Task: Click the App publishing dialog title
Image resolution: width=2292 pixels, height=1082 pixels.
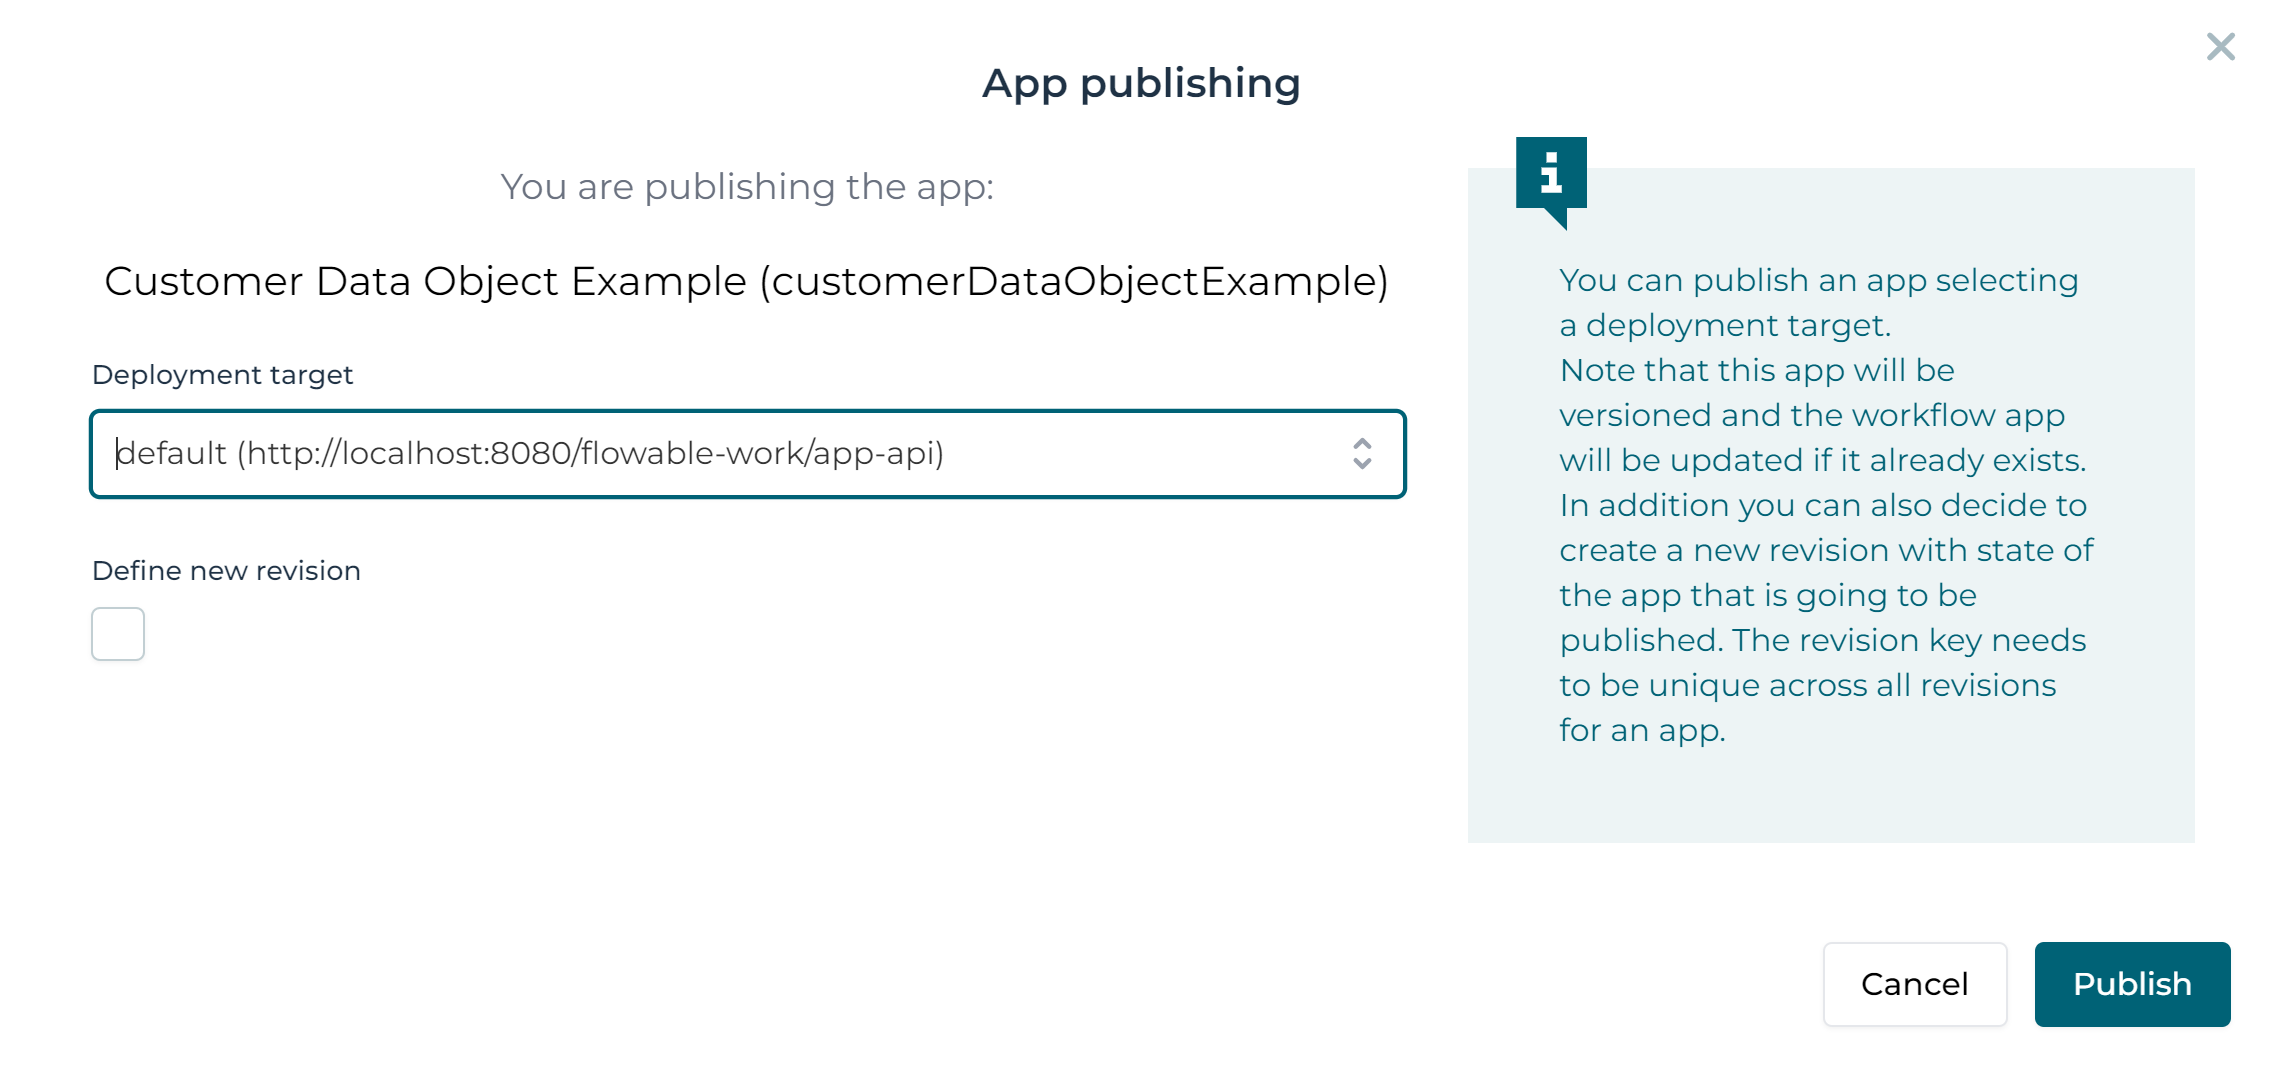Action: [1142, 83]
